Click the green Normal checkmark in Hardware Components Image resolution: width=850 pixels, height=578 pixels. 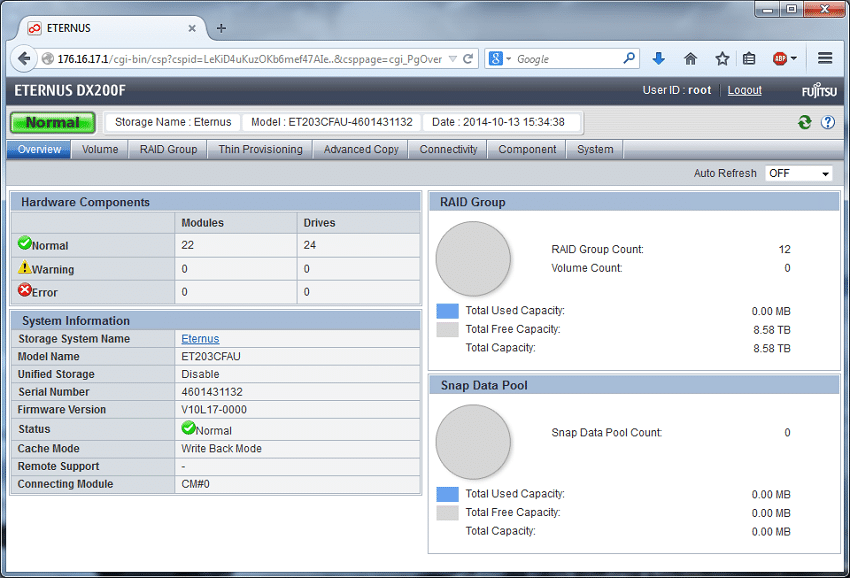pos(24,243)
